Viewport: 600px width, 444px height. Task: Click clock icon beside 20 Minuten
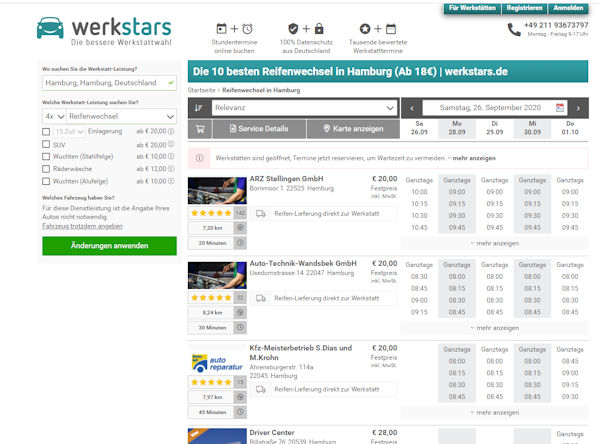pos(240,243)
